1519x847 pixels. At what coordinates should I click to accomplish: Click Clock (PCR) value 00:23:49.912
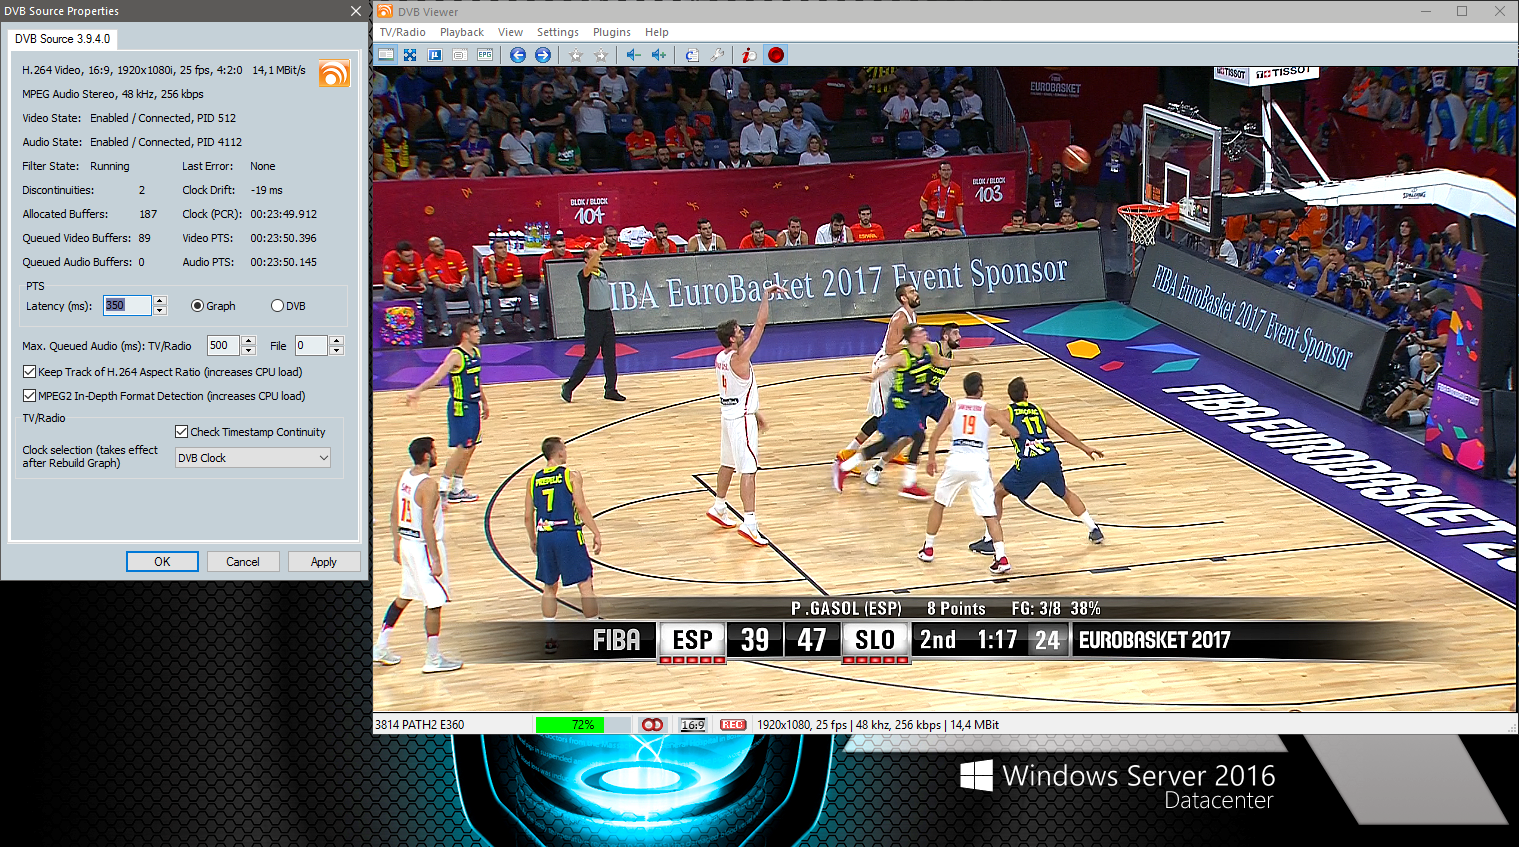(x=284, y=214)
